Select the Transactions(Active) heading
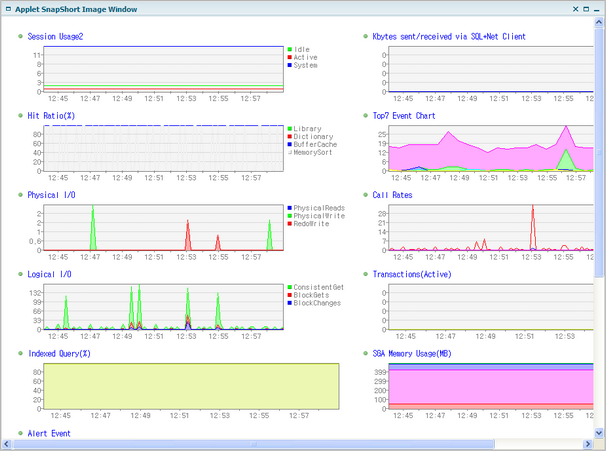This screenshot has height=451, width=606. [412, 274]
